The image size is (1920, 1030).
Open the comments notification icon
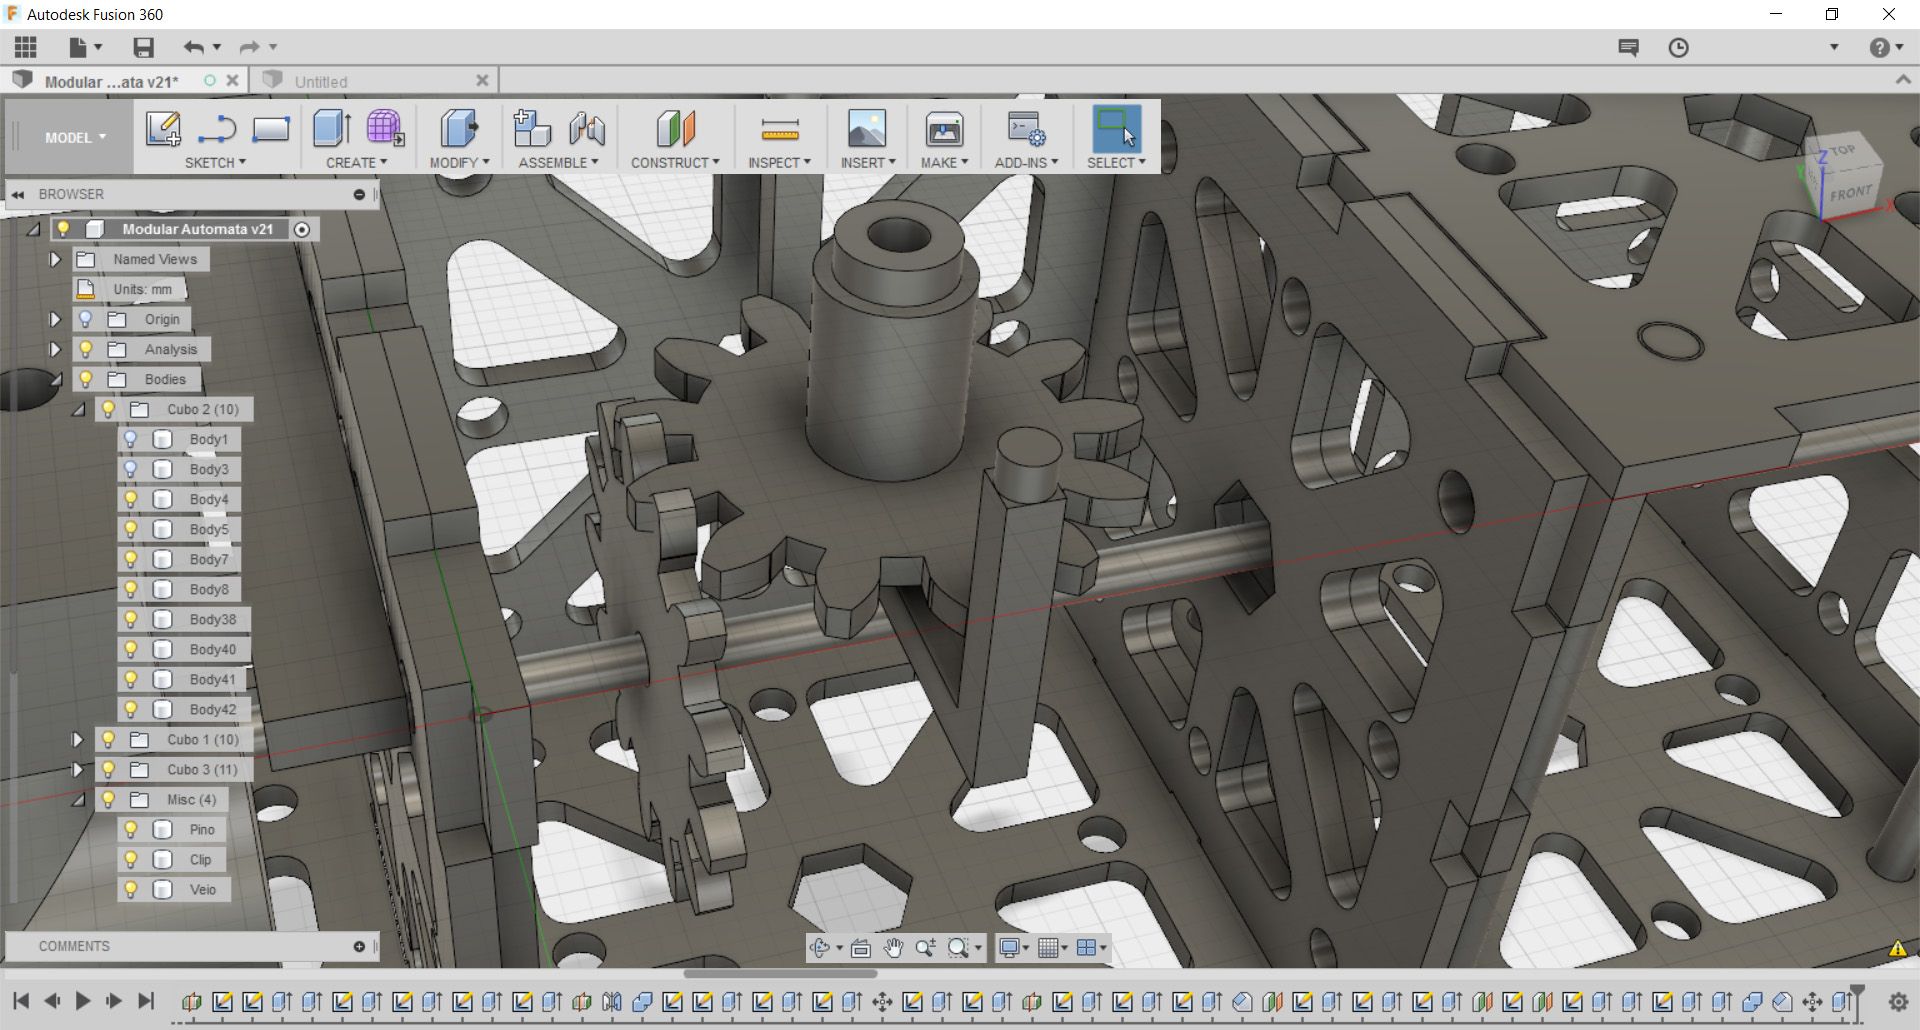[1628, 47]
